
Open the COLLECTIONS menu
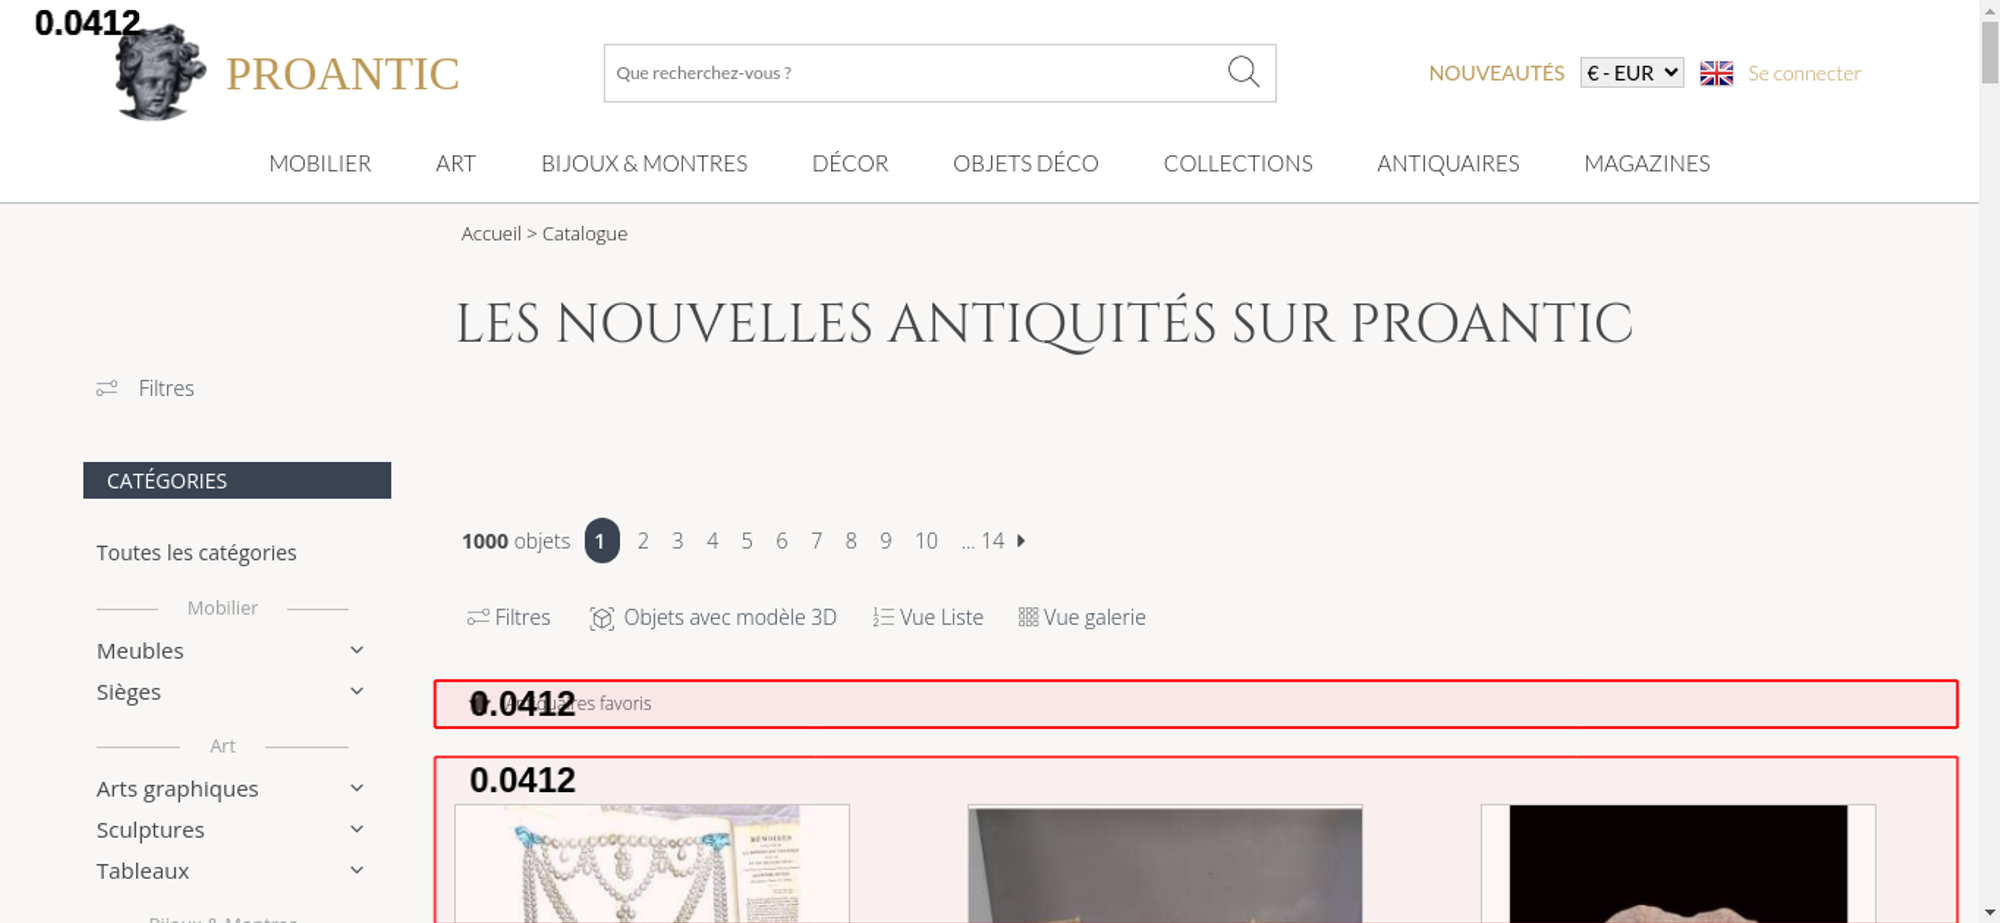[1238, 163]
